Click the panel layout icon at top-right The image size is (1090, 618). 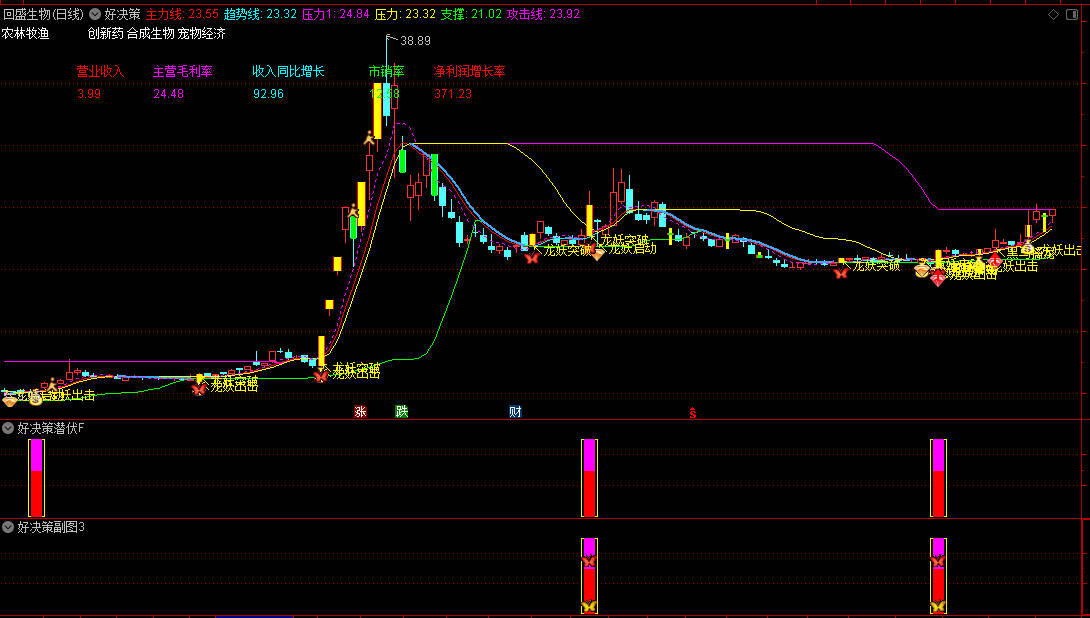tap(1072, 15)
